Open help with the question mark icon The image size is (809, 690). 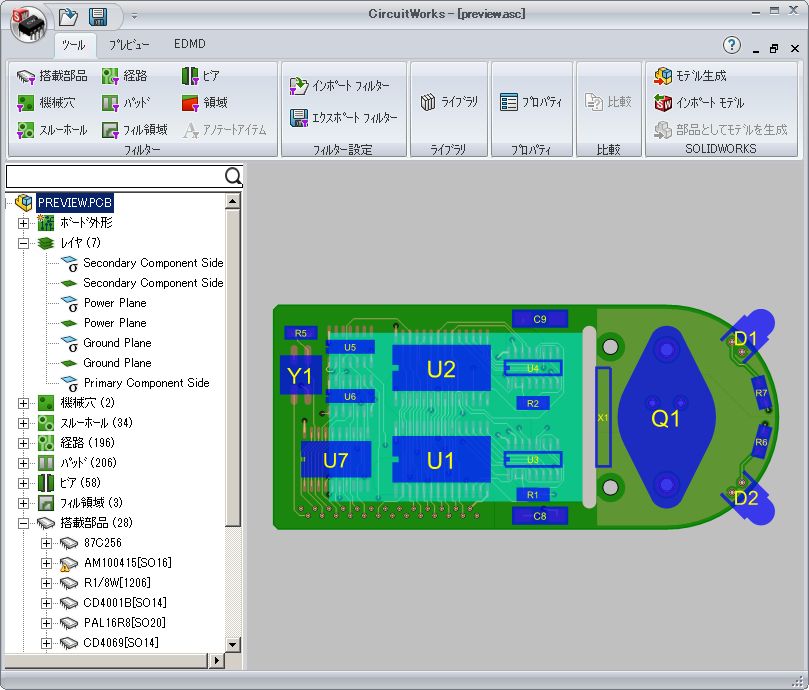click(732, 45)
